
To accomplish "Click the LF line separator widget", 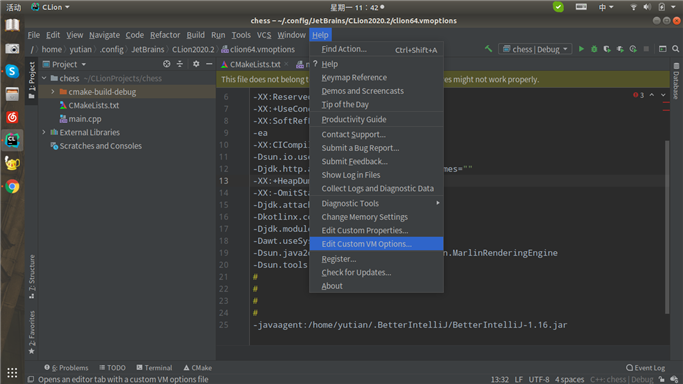I will tap(518, 380).
